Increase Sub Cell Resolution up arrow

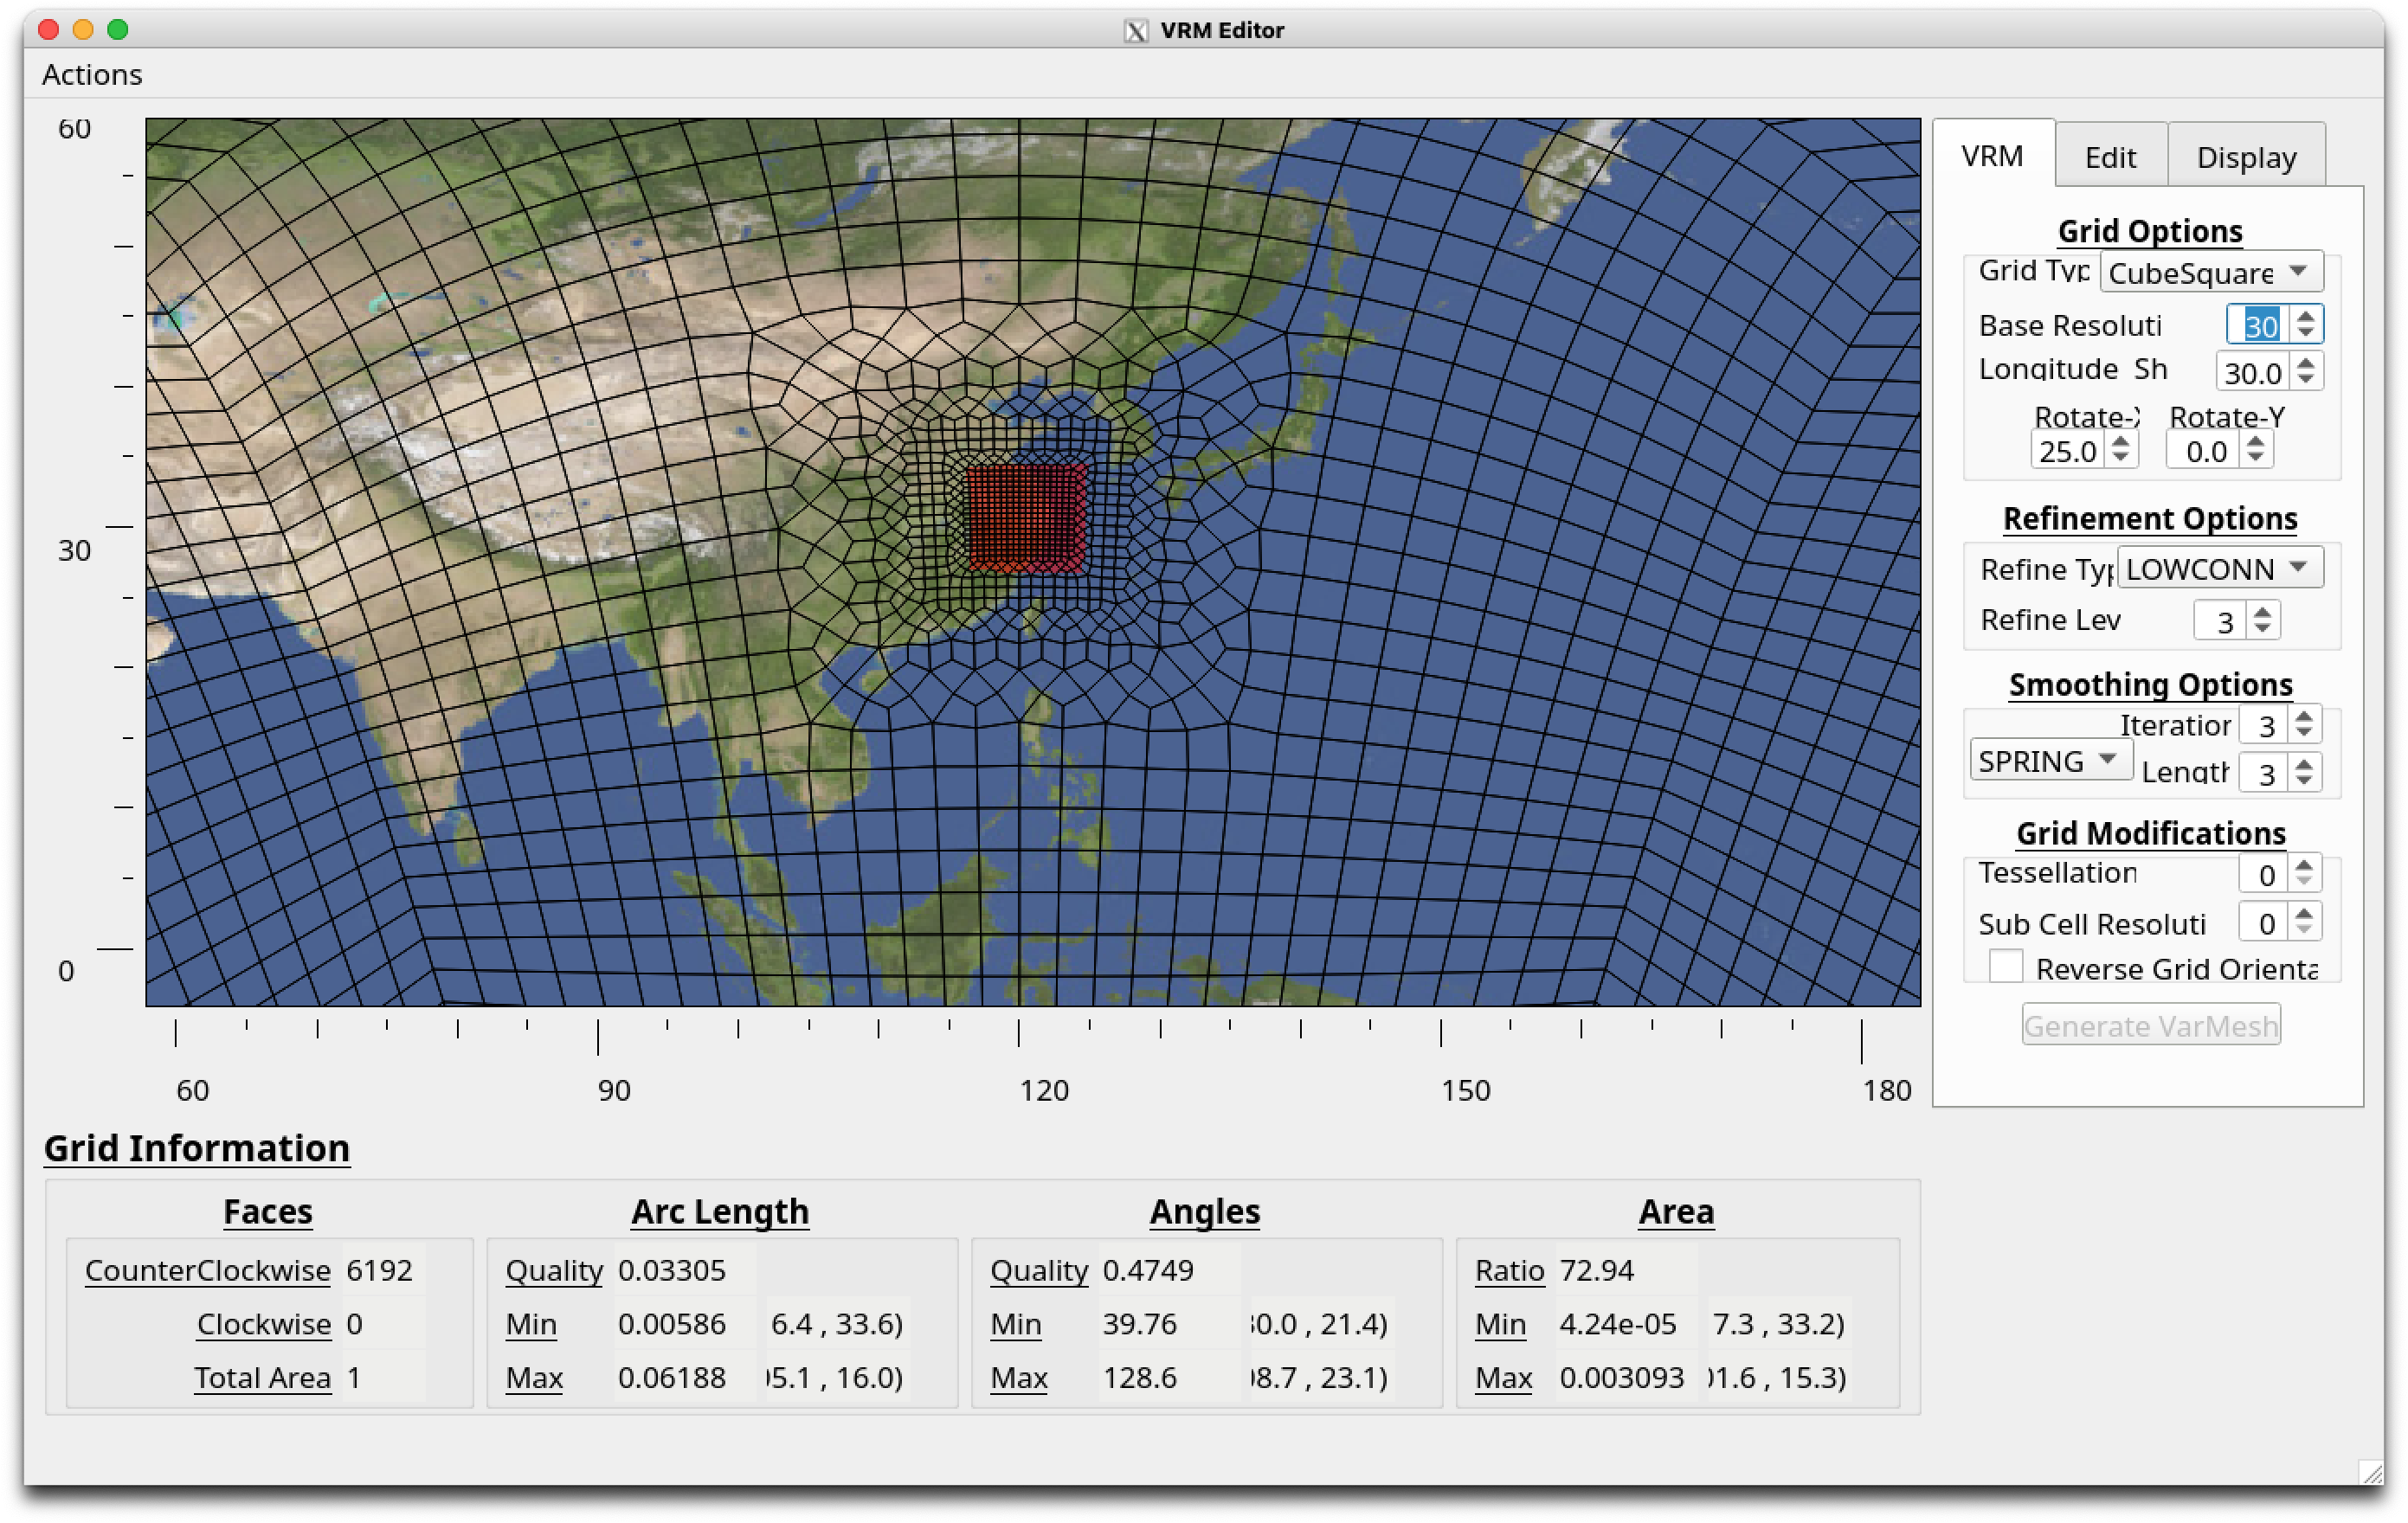pos(2304,913)
